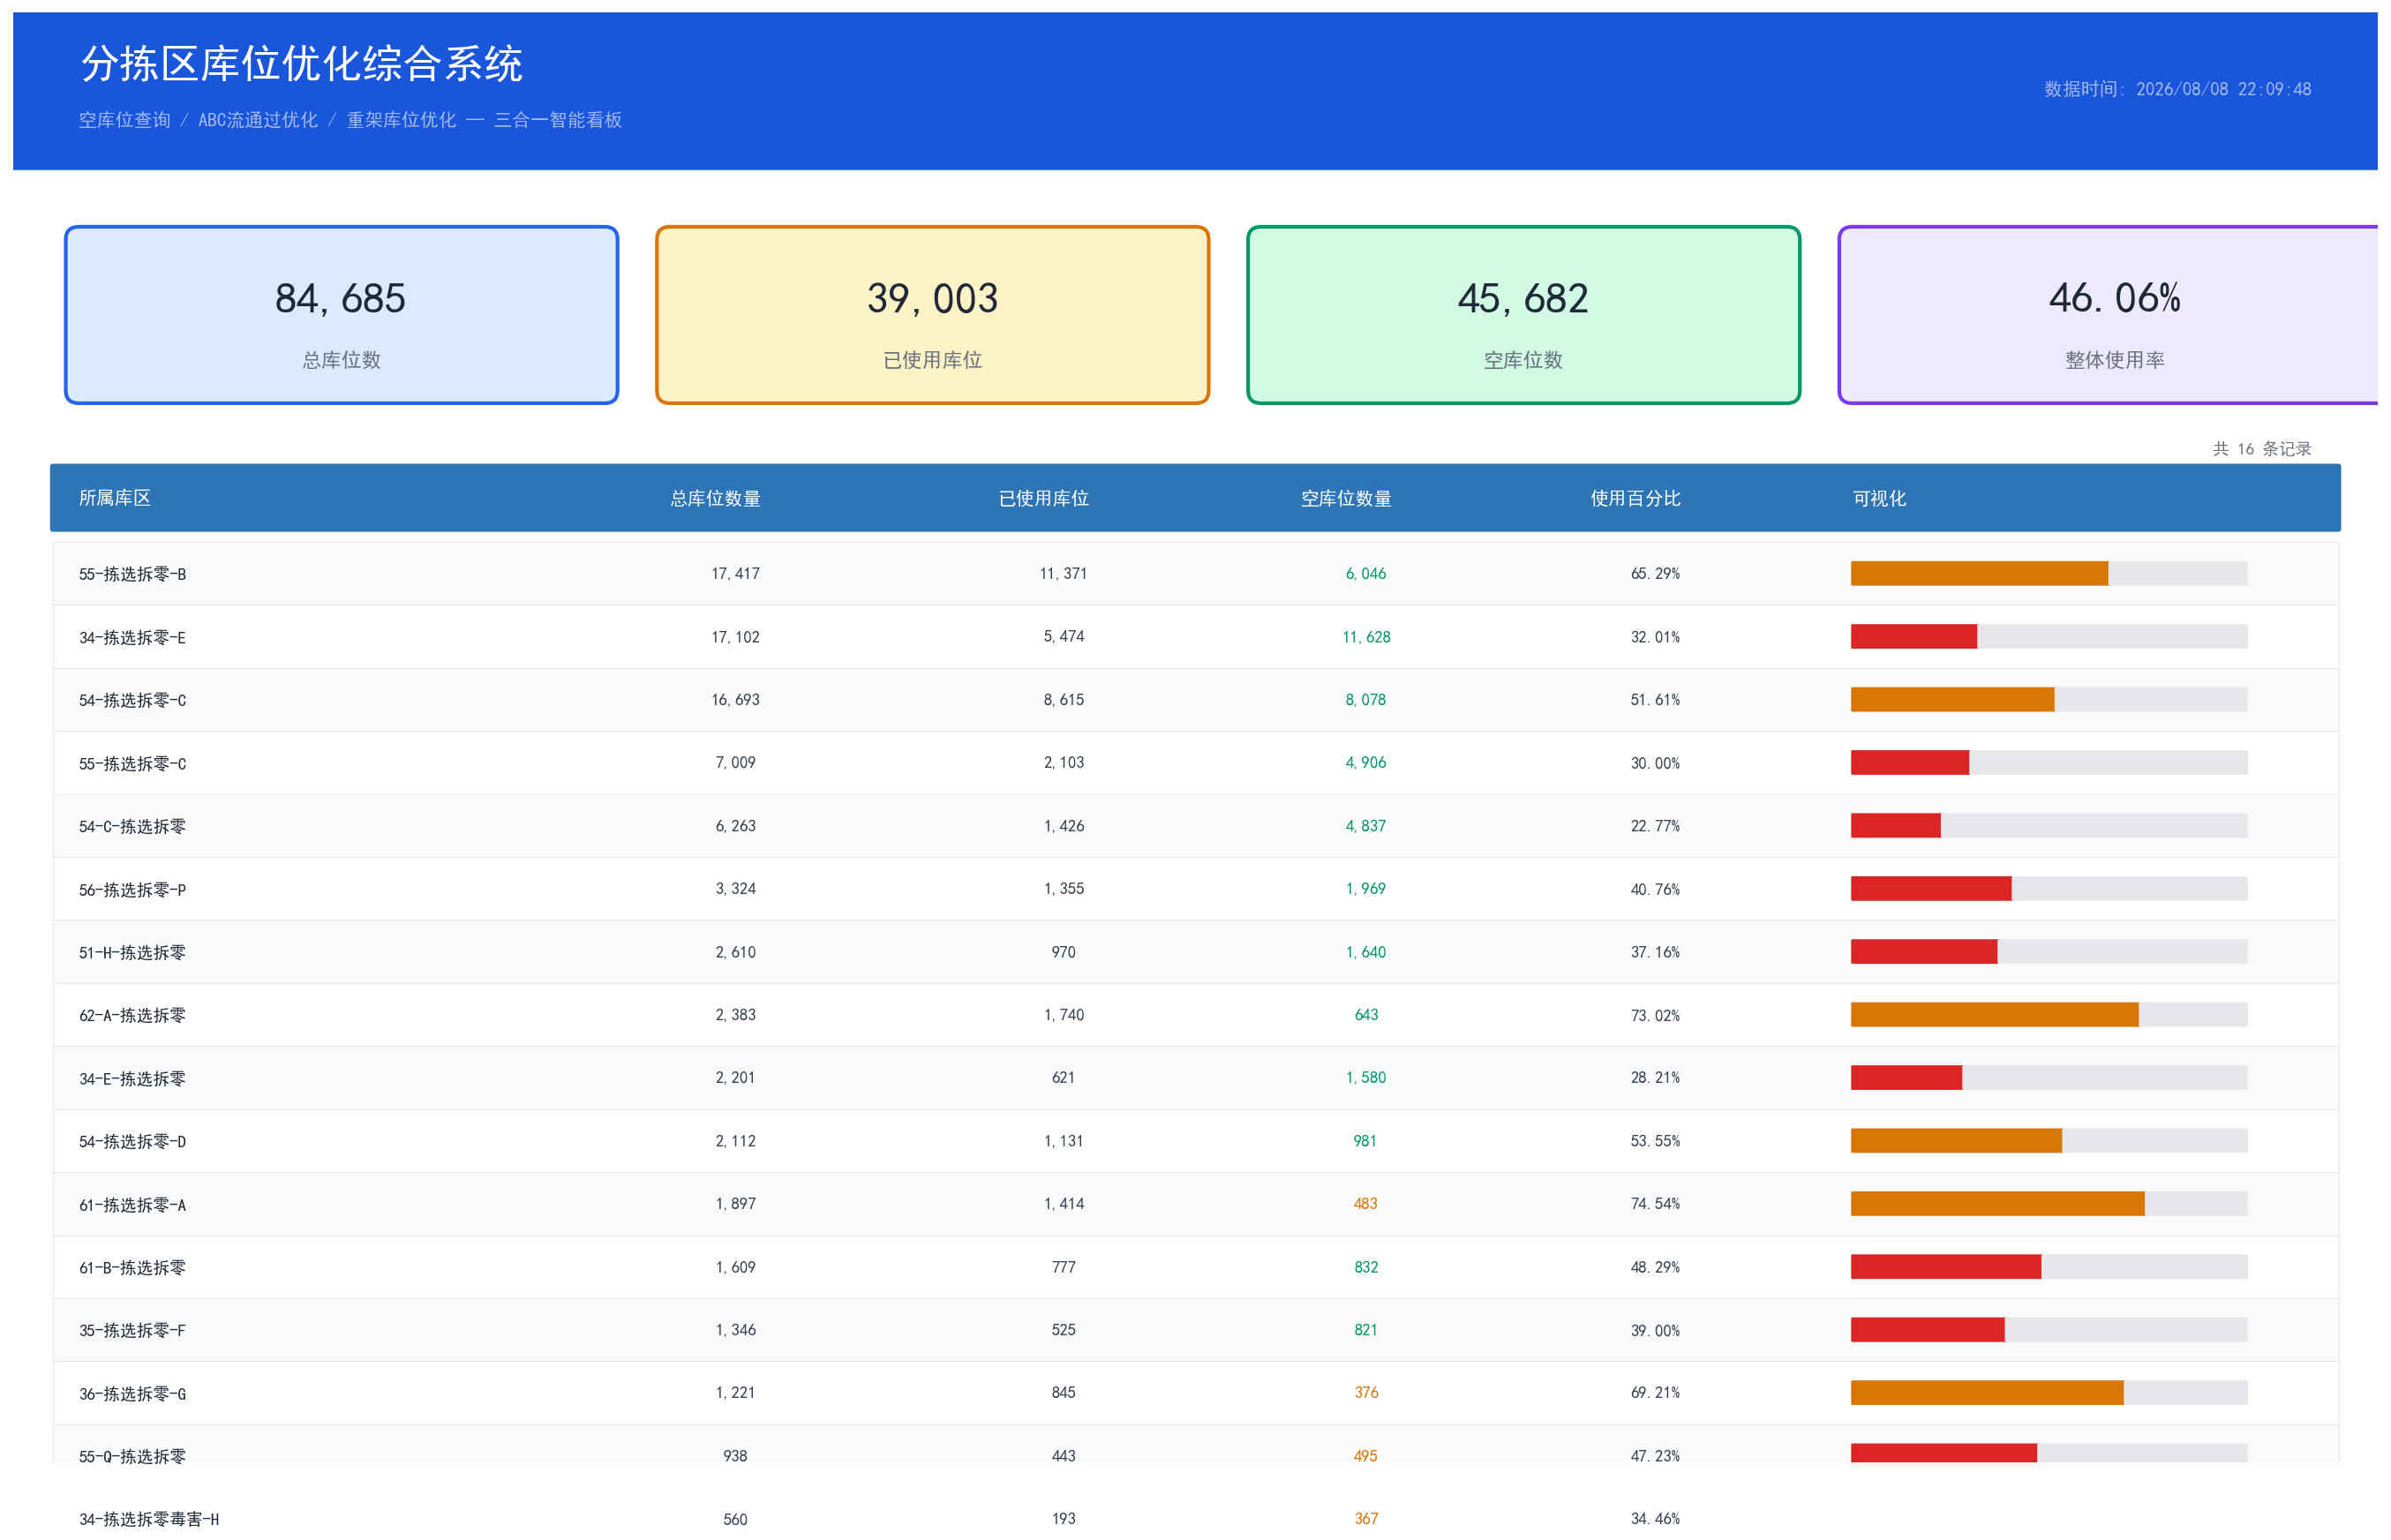The image size is (2391, 1540).
Task: Click the 30.00% usage percentage
Action: 1655,762
